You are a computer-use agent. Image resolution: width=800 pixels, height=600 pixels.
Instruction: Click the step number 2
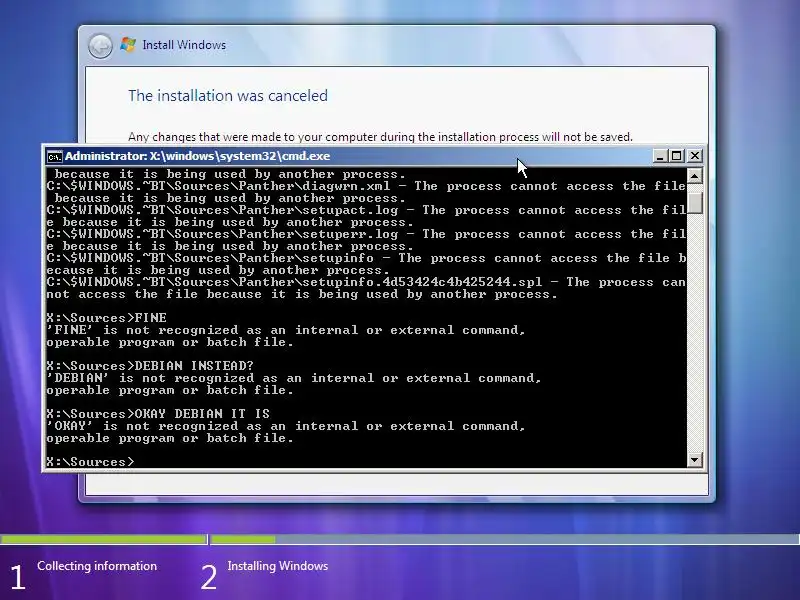click(209, 578)
